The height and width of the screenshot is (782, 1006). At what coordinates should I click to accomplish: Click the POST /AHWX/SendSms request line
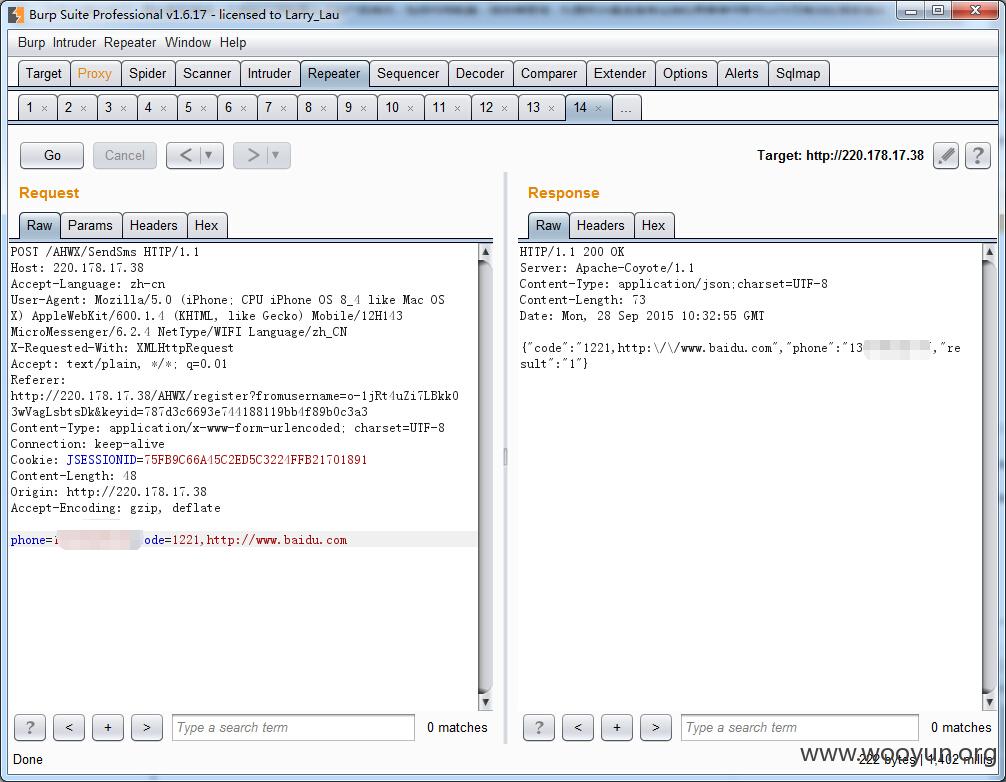(105, 252)
